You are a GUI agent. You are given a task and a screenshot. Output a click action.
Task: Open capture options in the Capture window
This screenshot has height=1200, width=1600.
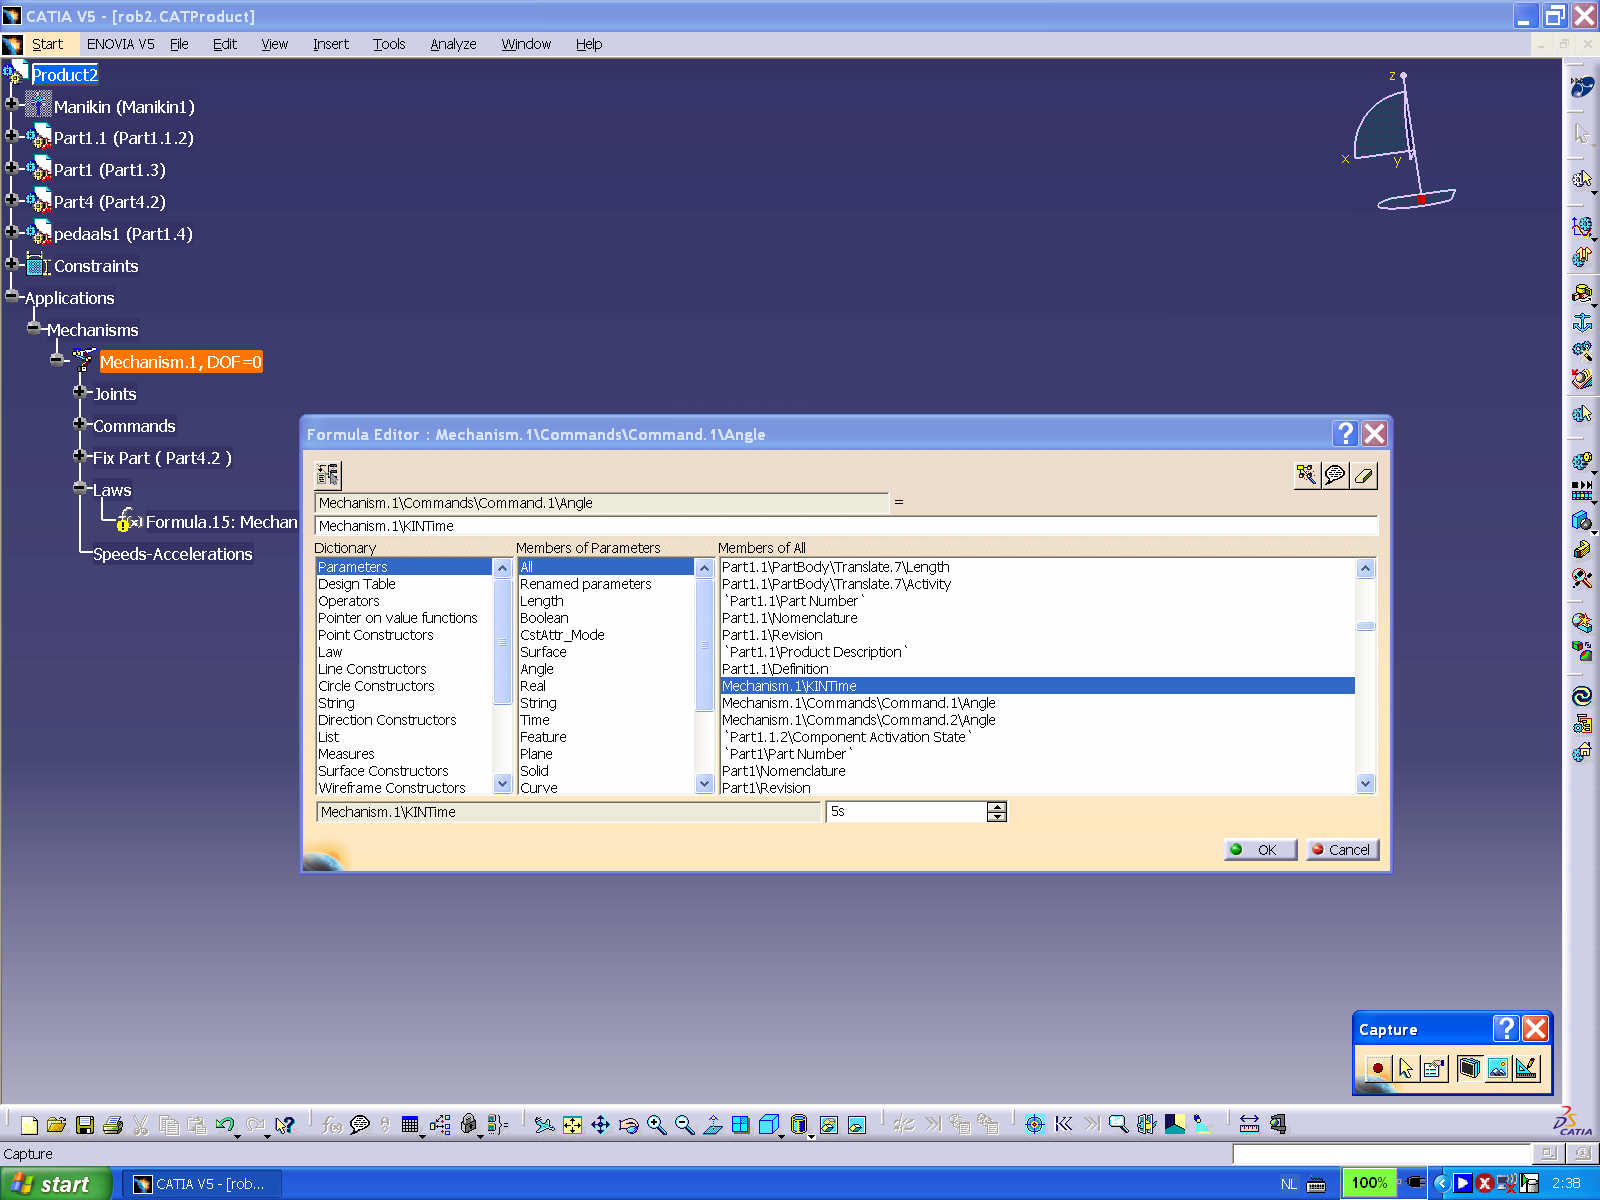1434,1068
